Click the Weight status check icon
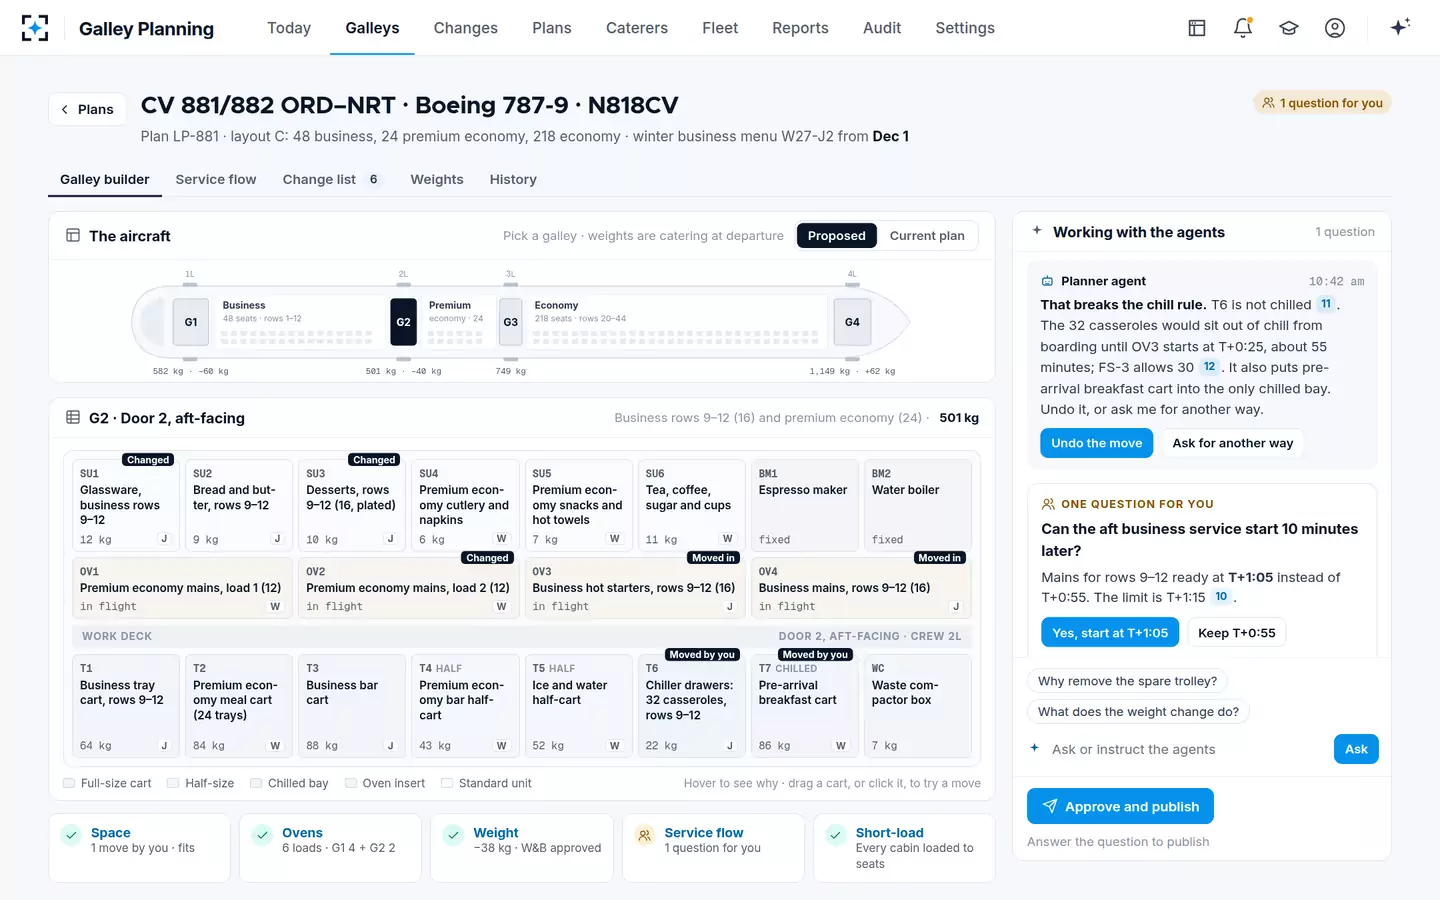The width and height of the screenshot is (1440, 900). coord(453,835)
